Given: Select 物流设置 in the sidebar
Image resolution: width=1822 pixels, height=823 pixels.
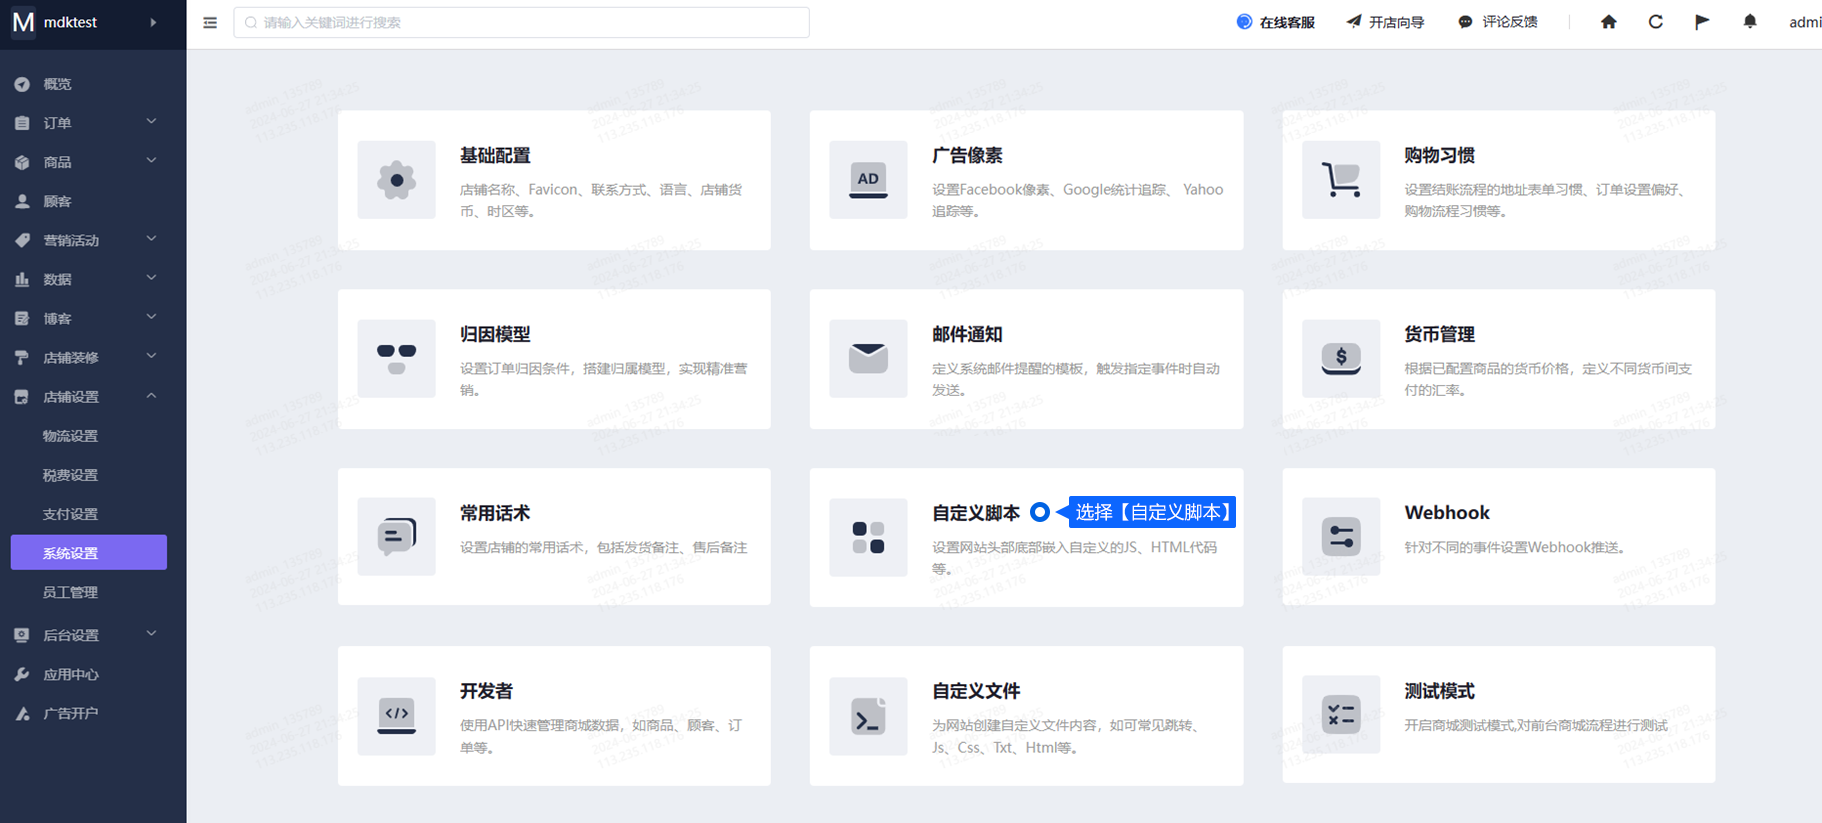Looking at the screenshot, I should (x=70, y=436).
